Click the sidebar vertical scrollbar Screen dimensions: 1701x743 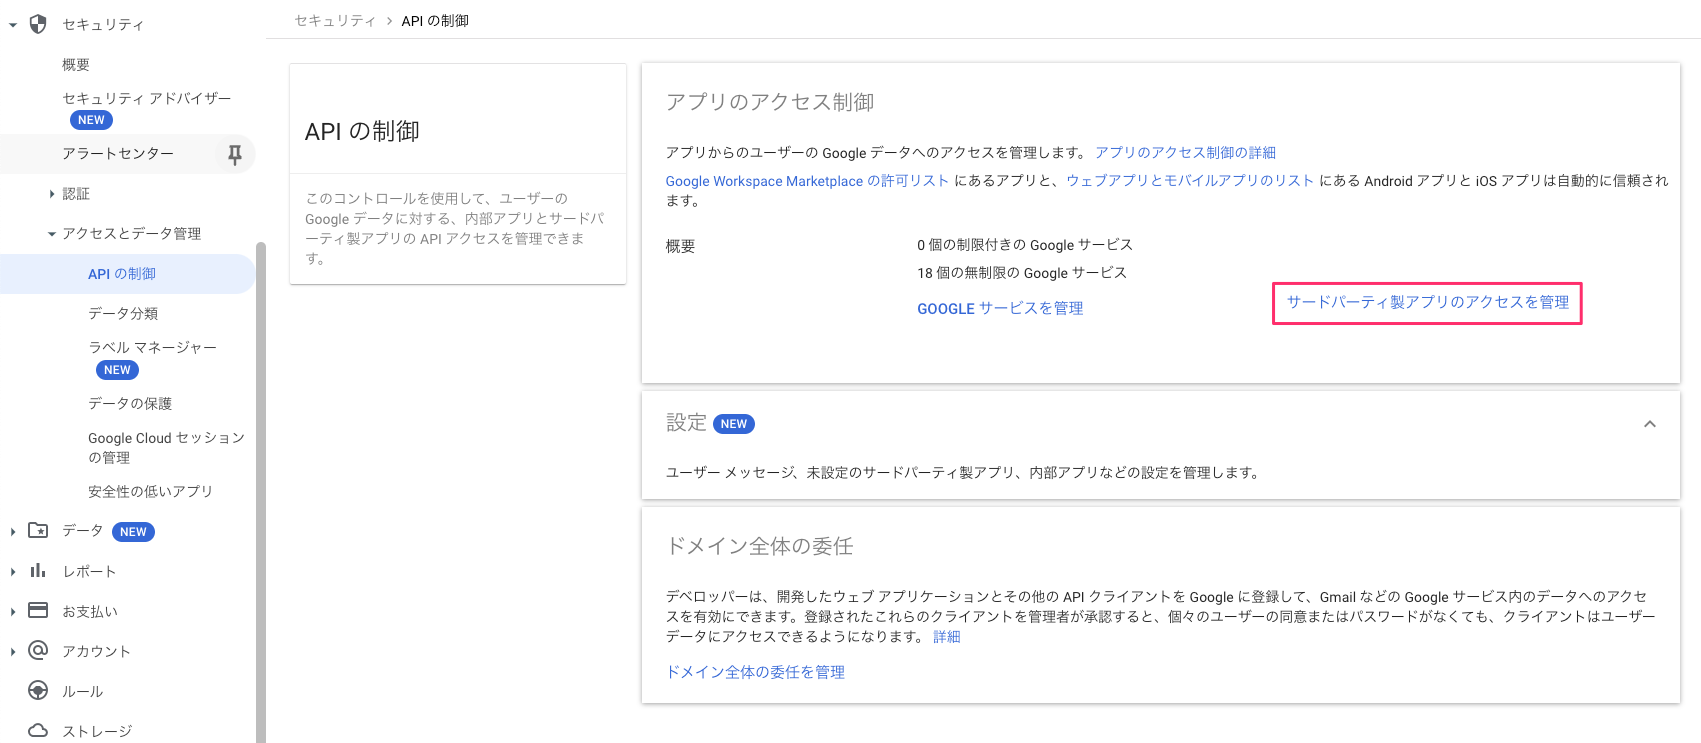[261, 492]
